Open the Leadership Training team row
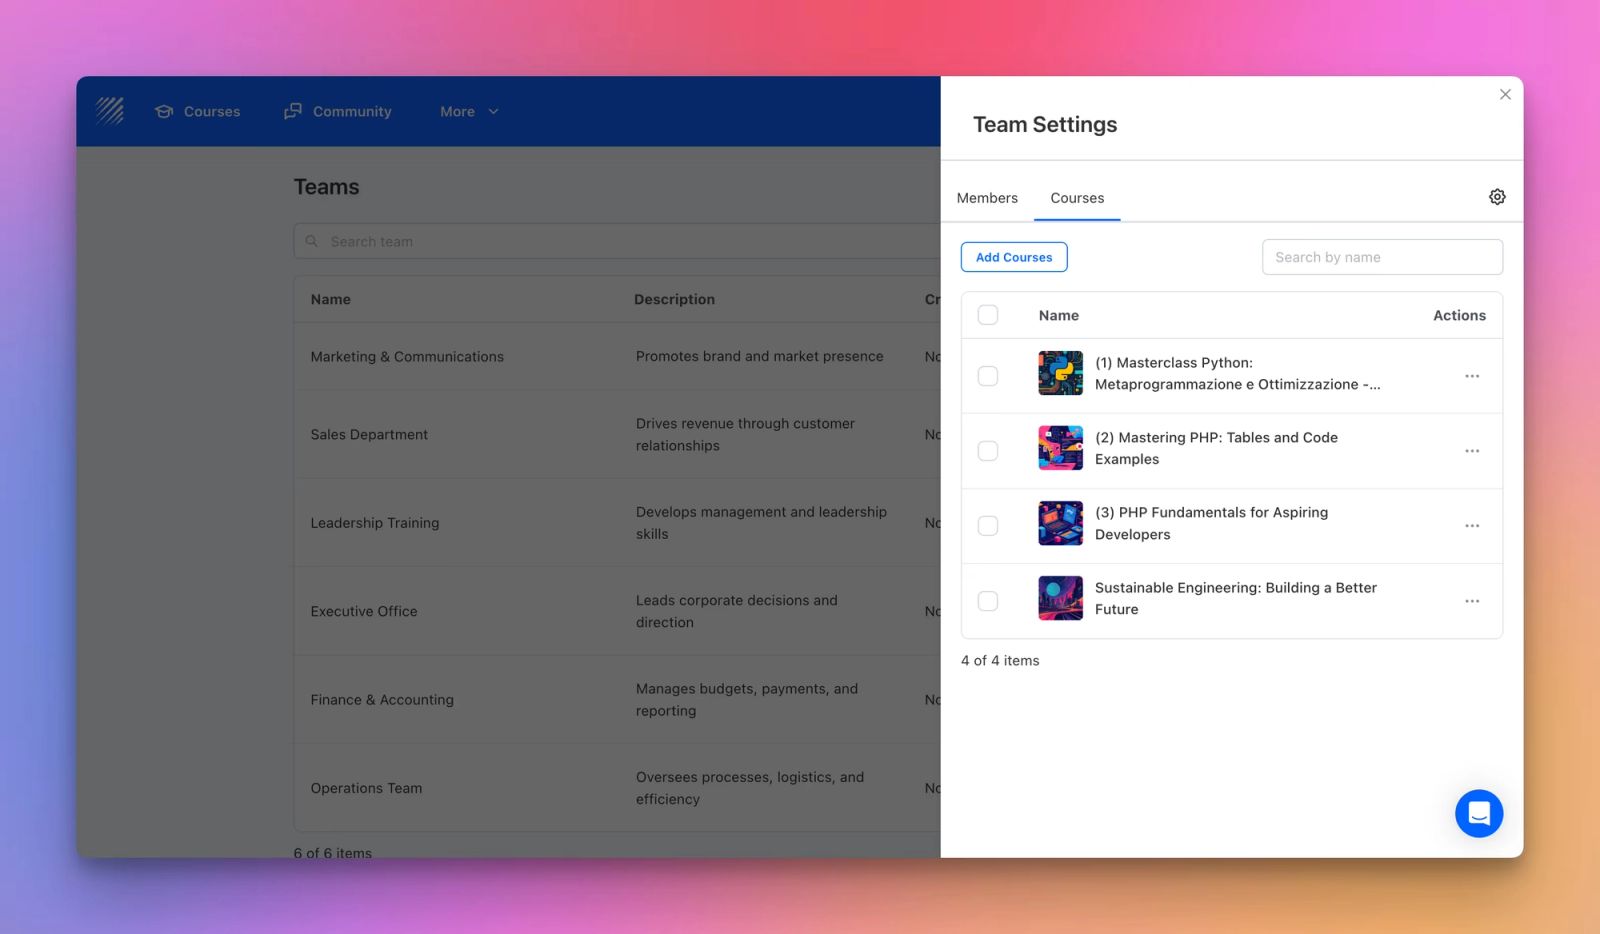Screen dimensions: 1600x934 pos(617,523)
